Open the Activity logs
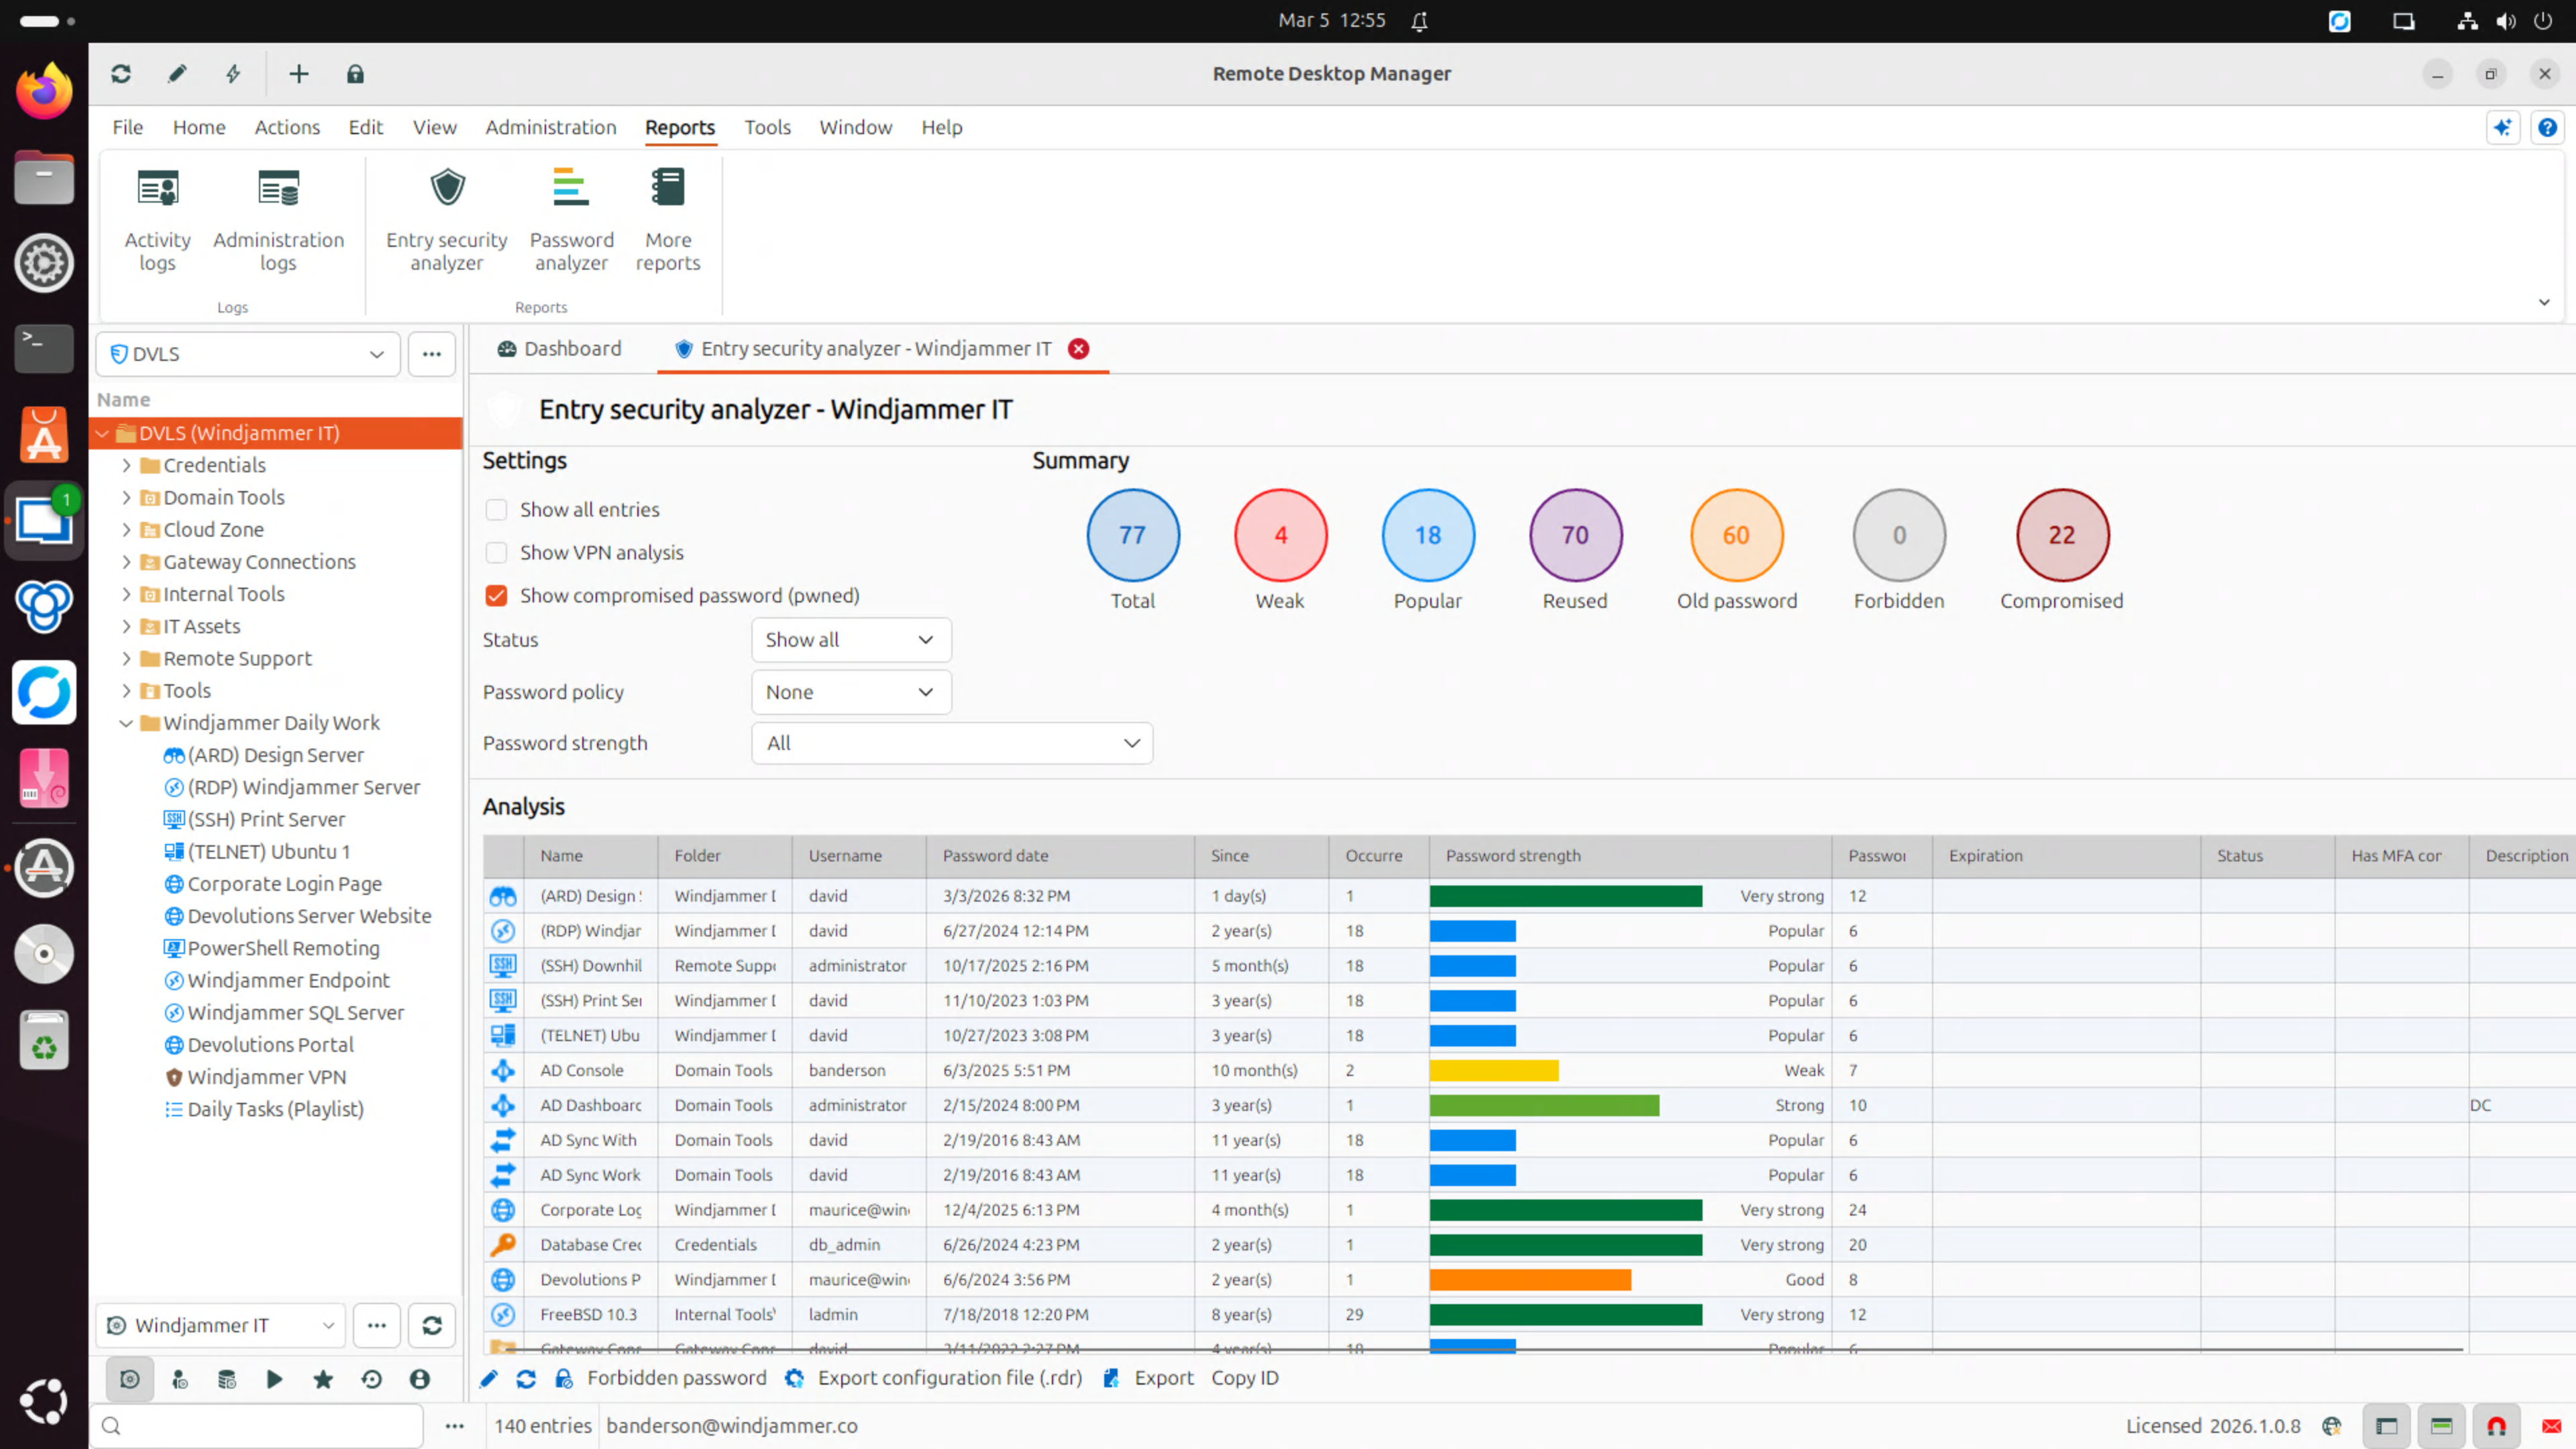 click(x=157, y=219)
